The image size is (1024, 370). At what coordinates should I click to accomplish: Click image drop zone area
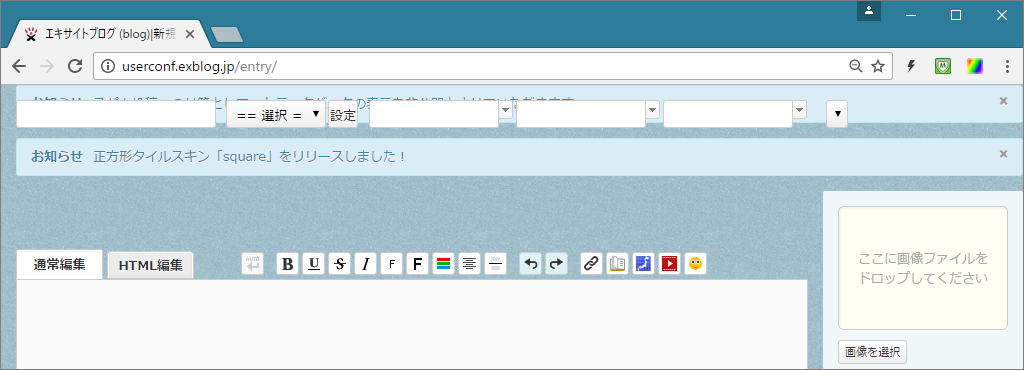pos(923,268)
